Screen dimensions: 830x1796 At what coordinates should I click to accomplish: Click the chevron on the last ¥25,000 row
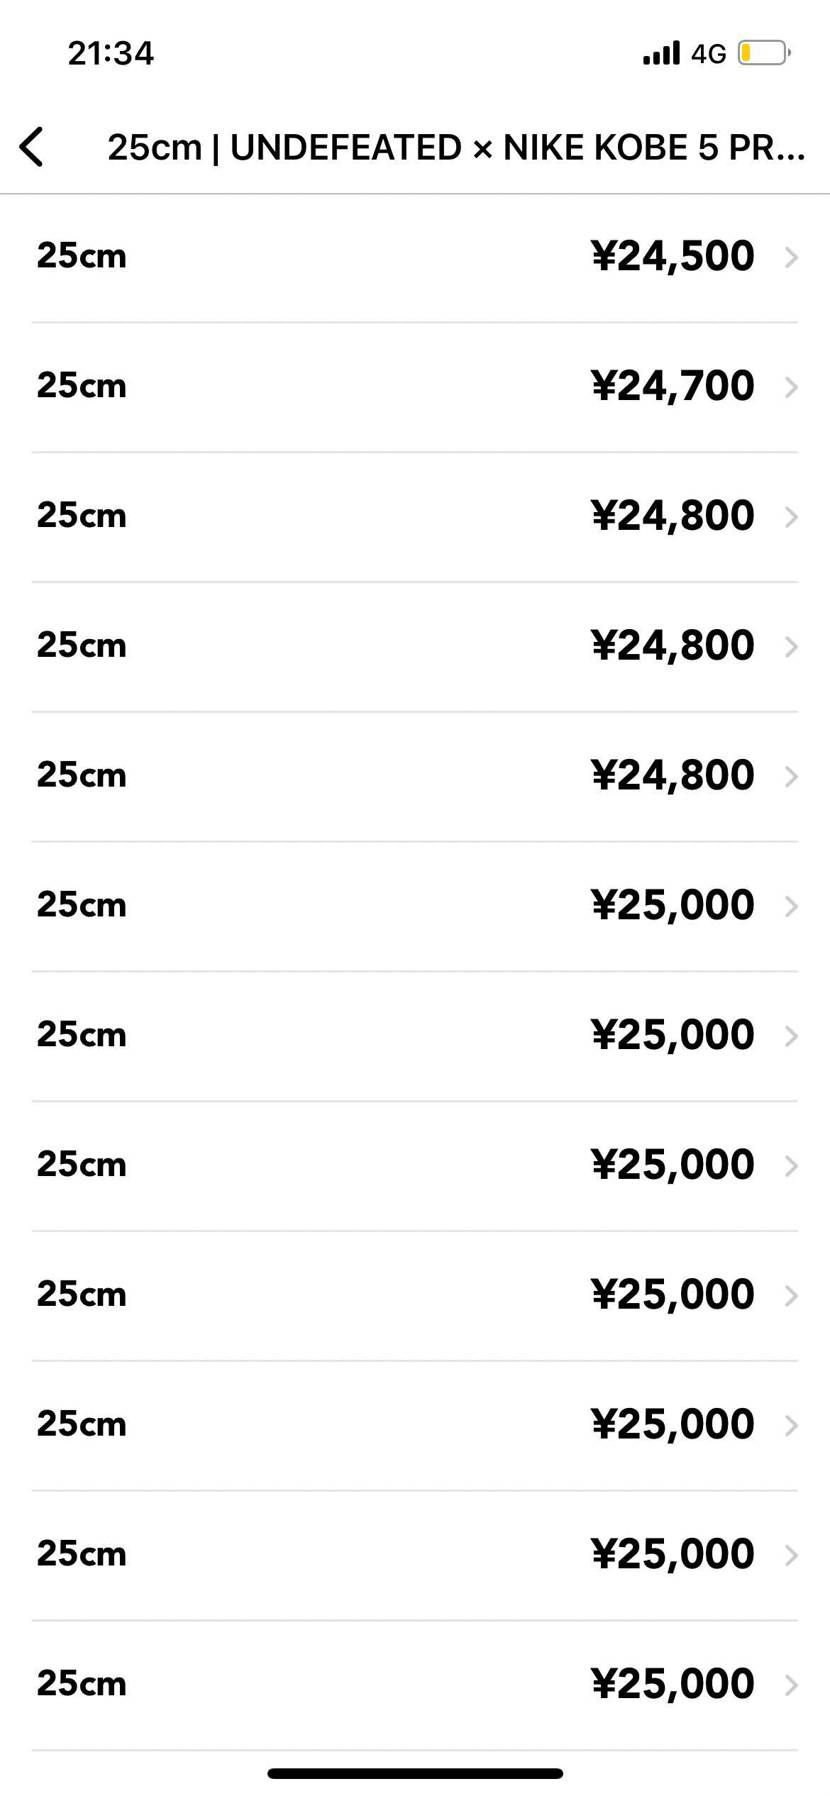(791, 1685)
